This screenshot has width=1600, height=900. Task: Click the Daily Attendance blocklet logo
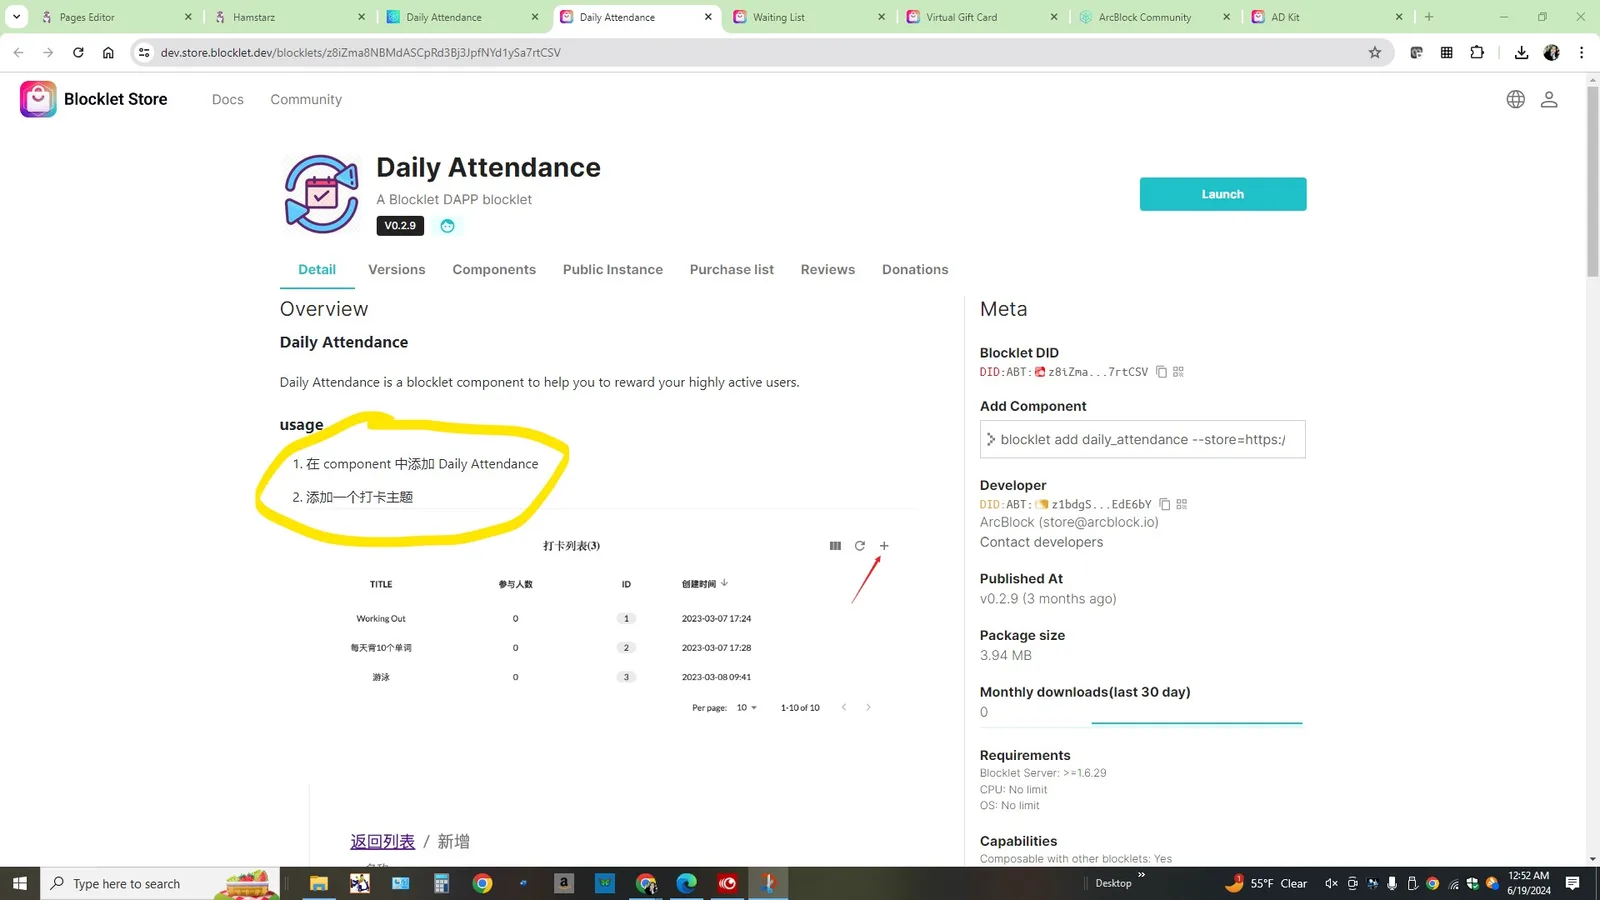tap(321, 194)
